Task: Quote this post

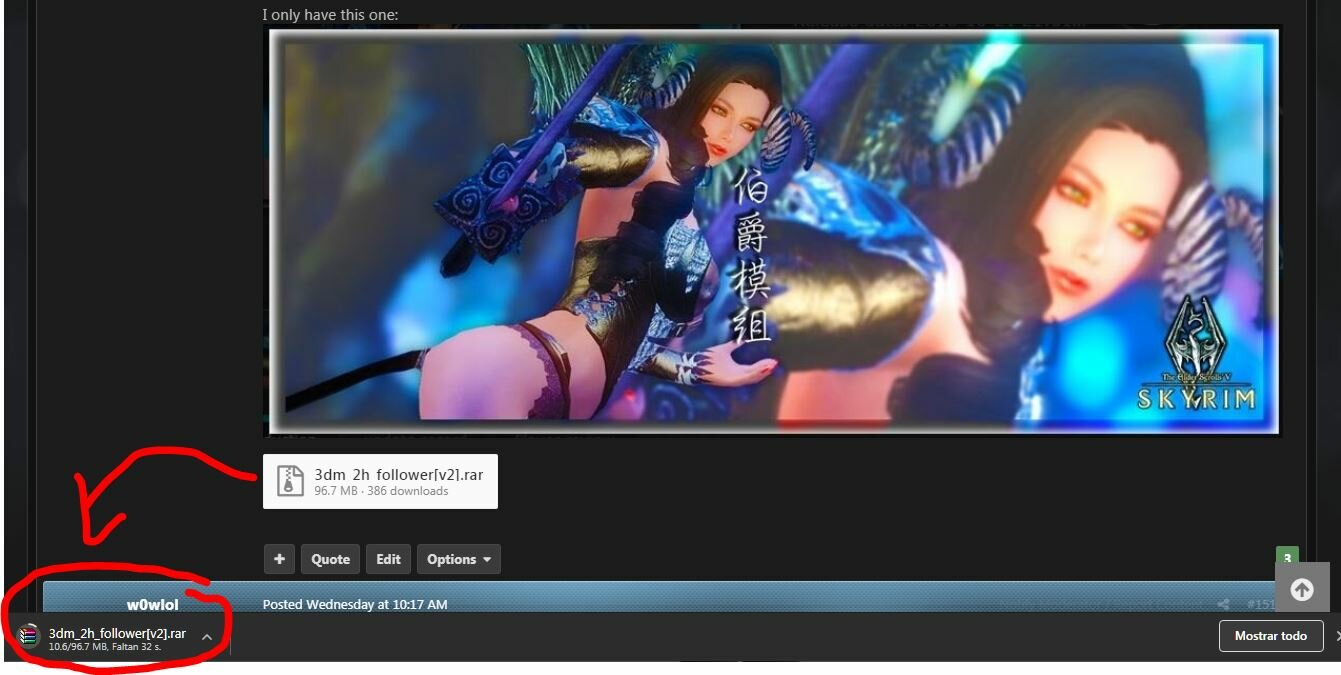Action: [x=330, y=559]
